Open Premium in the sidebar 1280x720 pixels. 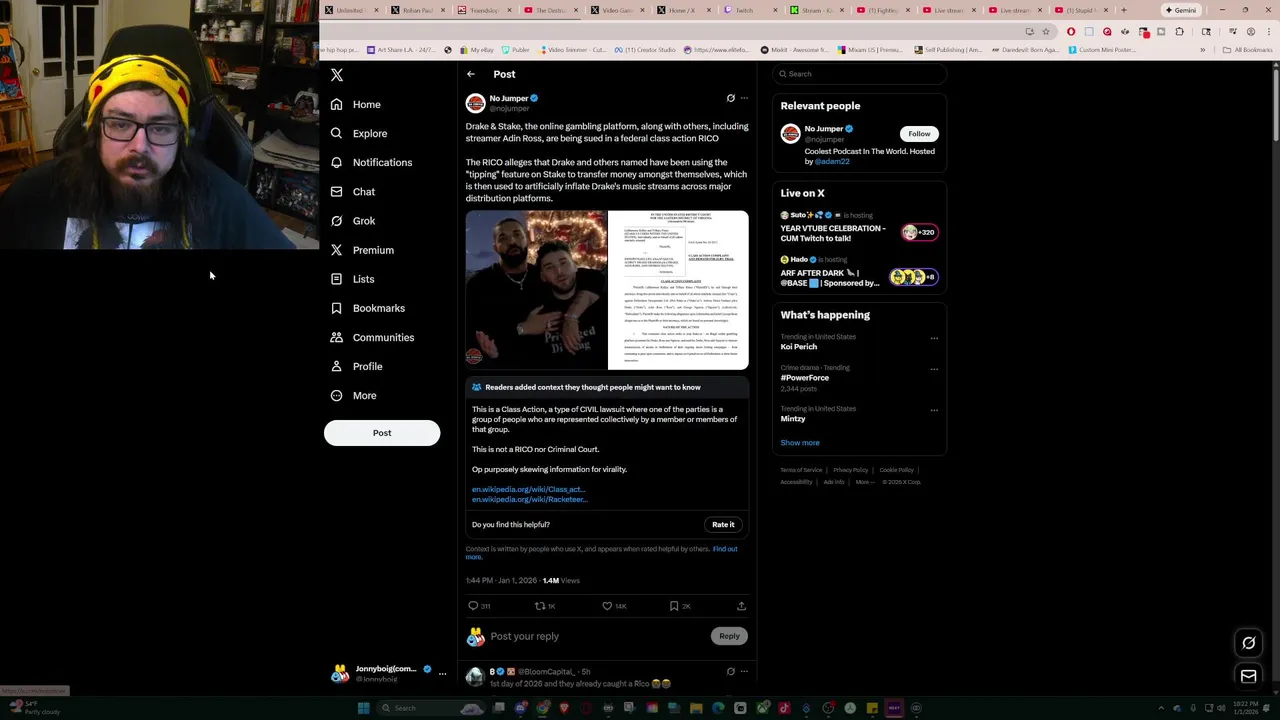pos(361,250)
